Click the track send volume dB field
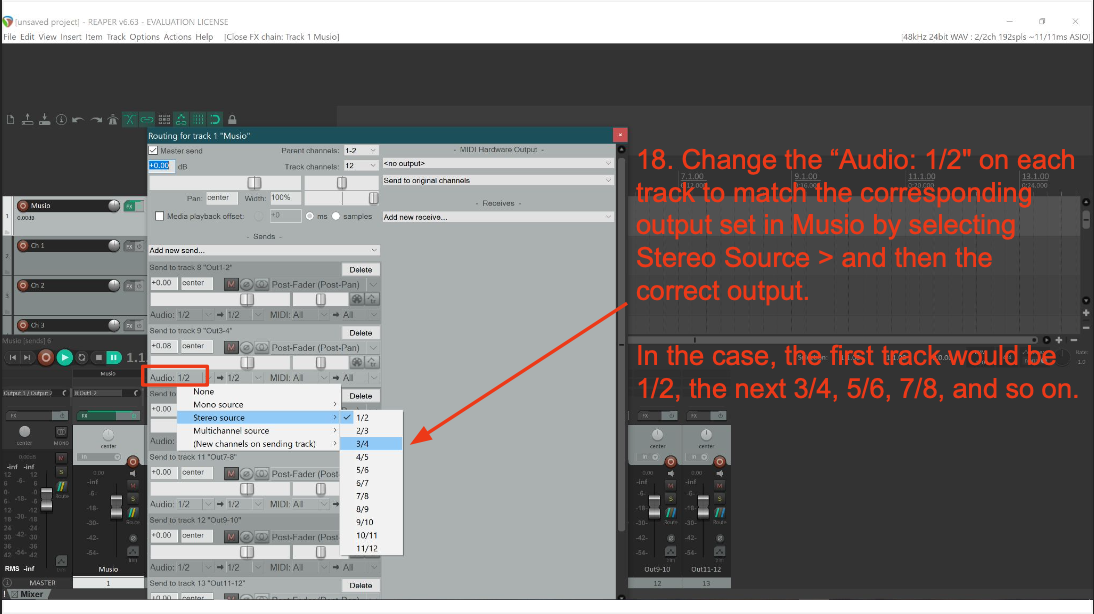Viewport: 1094px width, 614px height. click(x=160, y=166)
